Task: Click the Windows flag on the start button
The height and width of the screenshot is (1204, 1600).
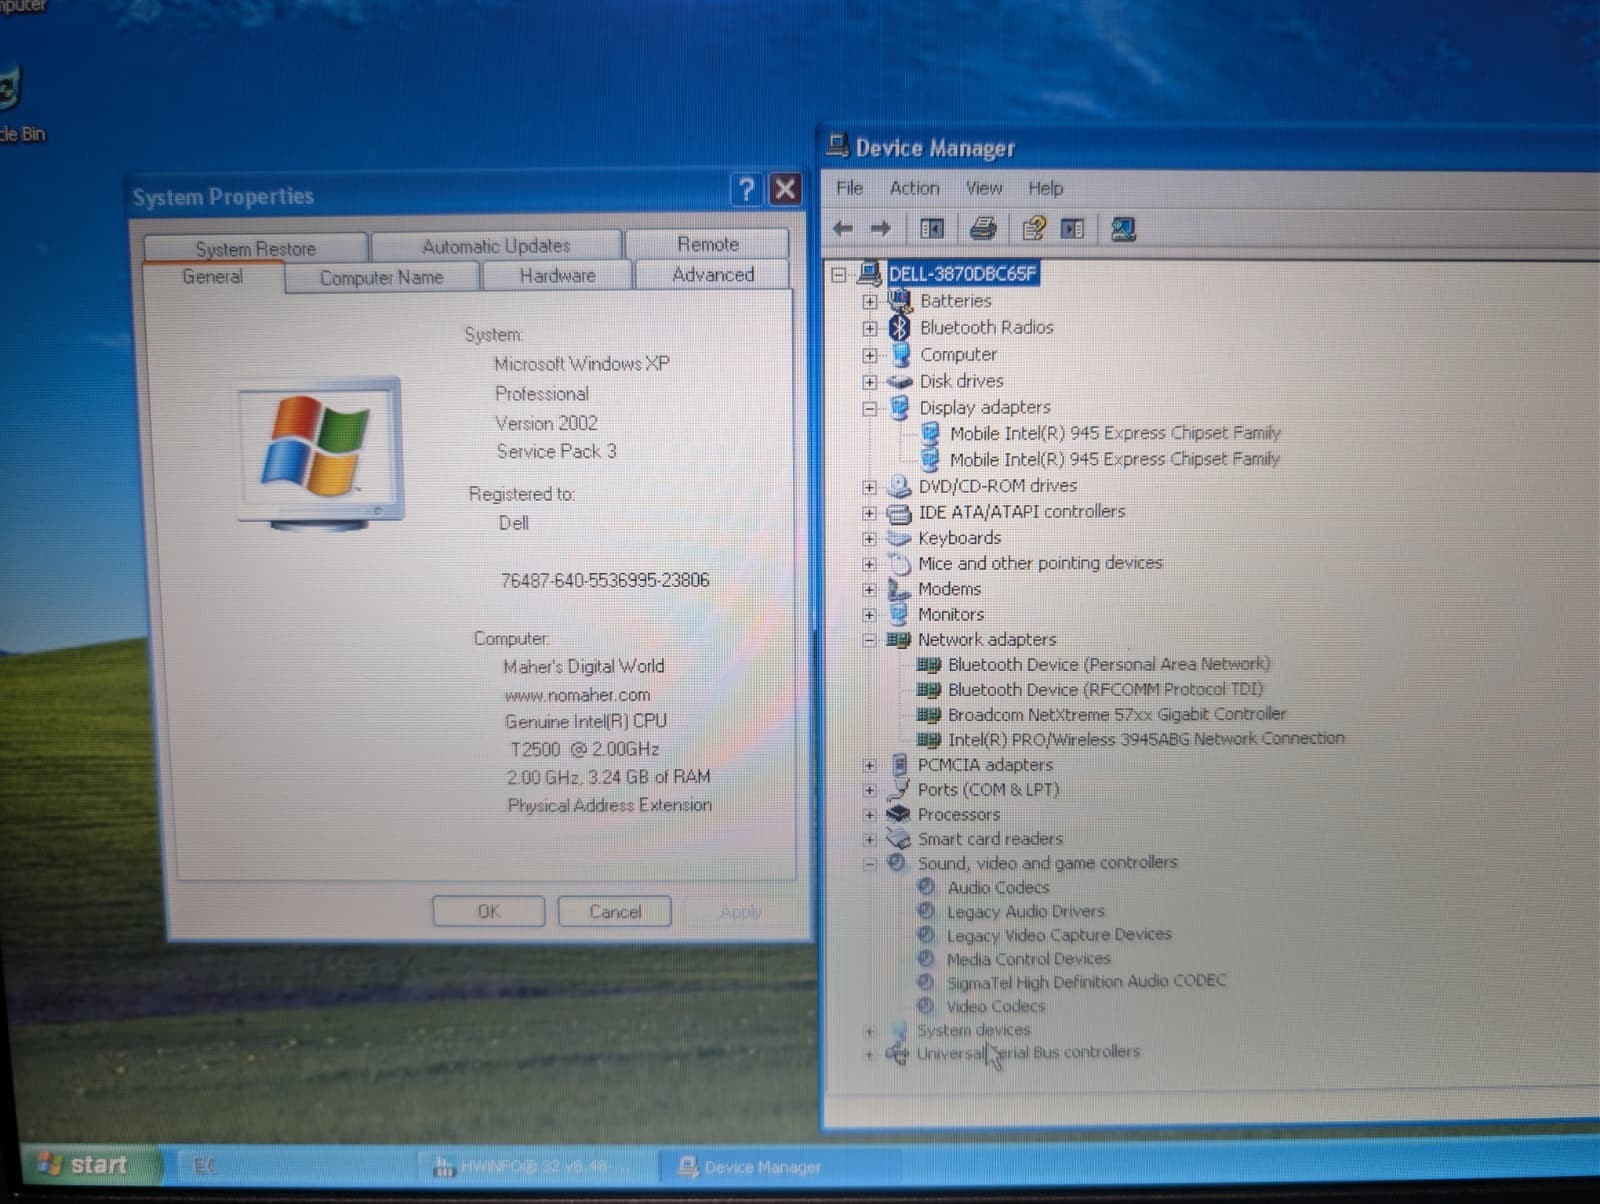Action: (x=49, y=1164)
